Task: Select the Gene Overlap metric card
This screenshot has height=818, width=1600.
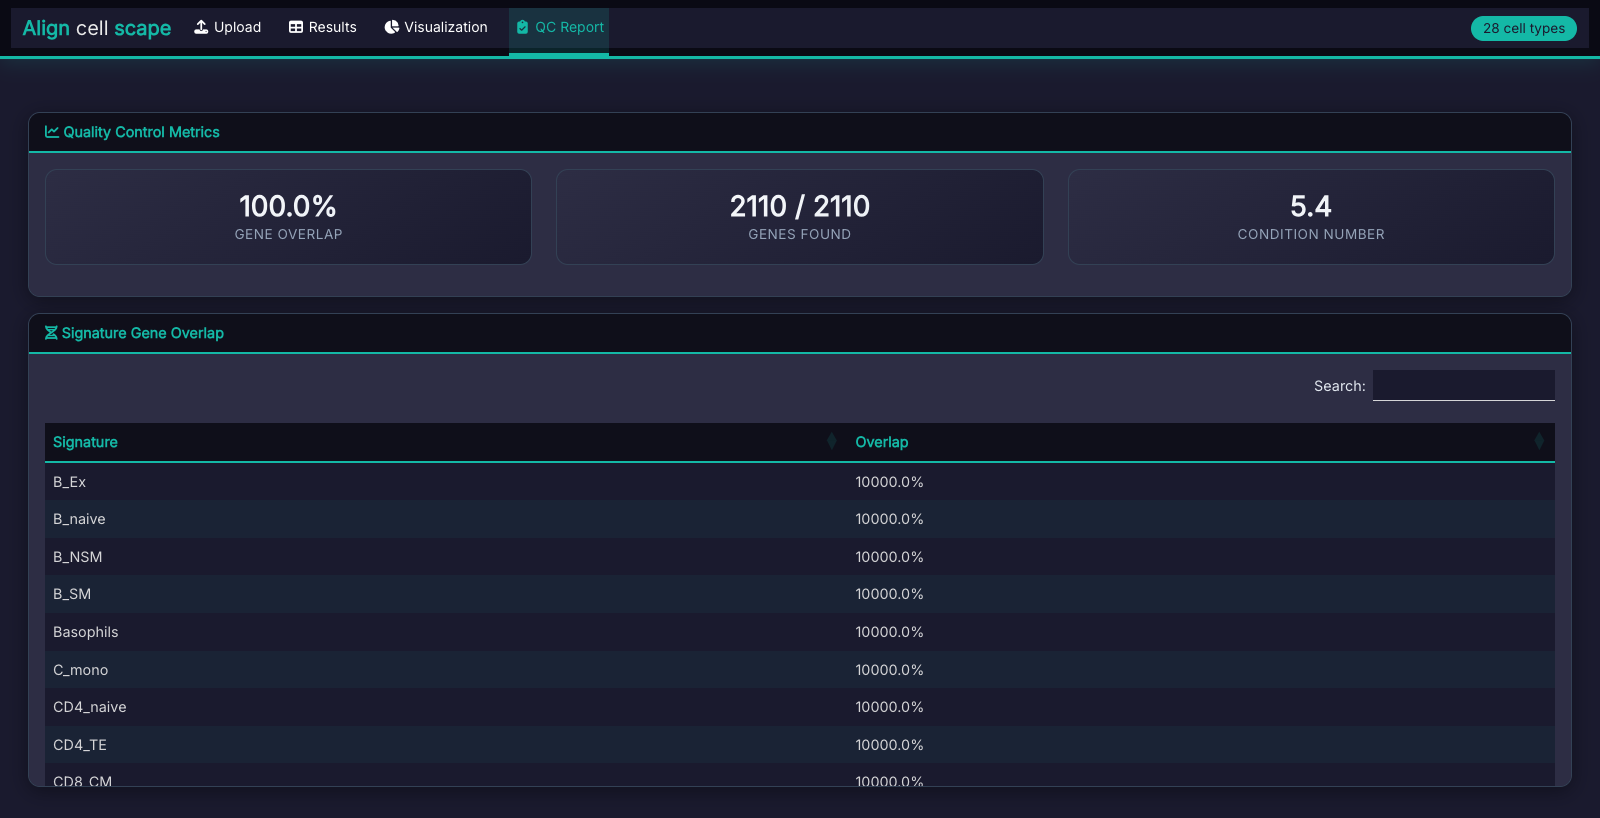Action: 288,217
